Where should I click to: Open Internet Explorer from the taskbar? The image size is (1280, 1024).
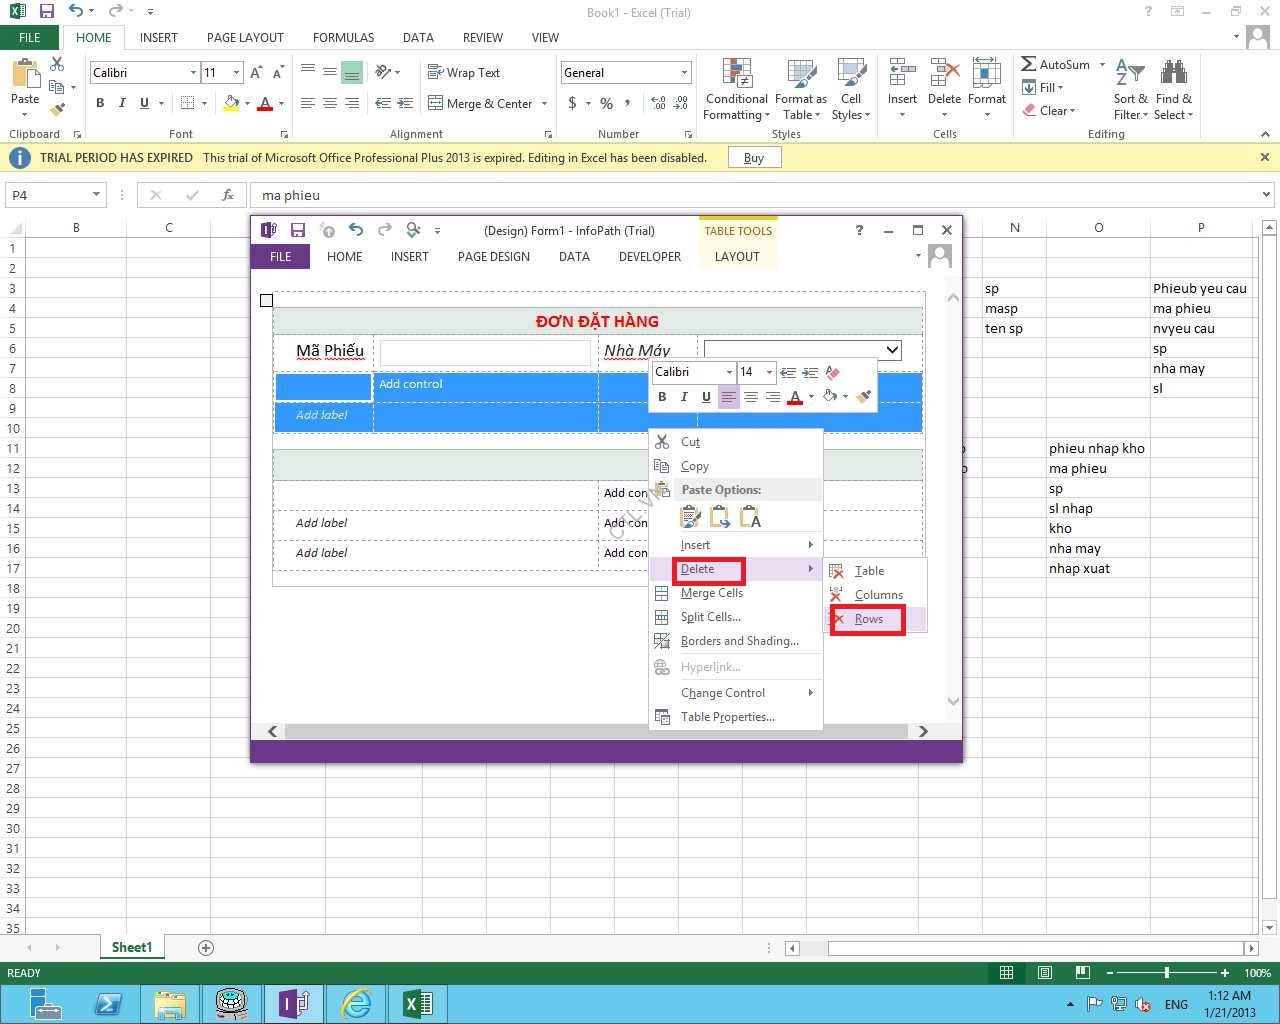355,1003
